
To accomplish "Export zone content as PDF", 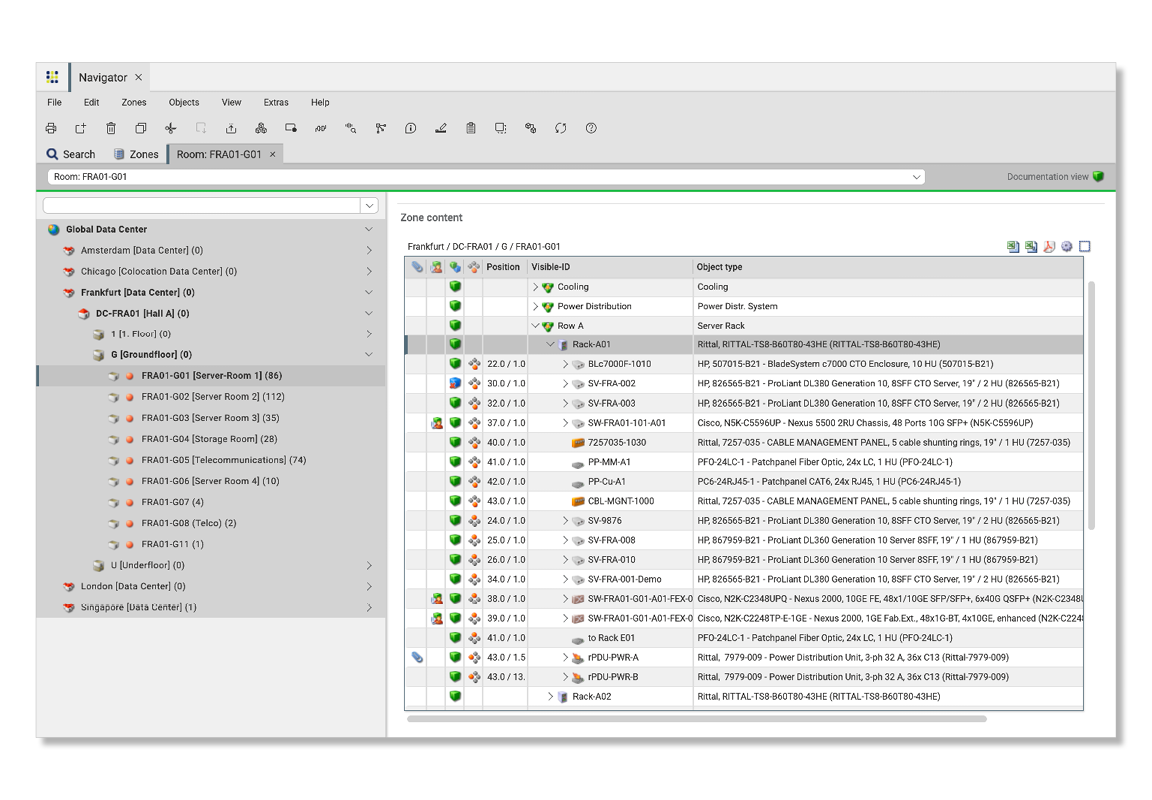I will pos(1049,246).
